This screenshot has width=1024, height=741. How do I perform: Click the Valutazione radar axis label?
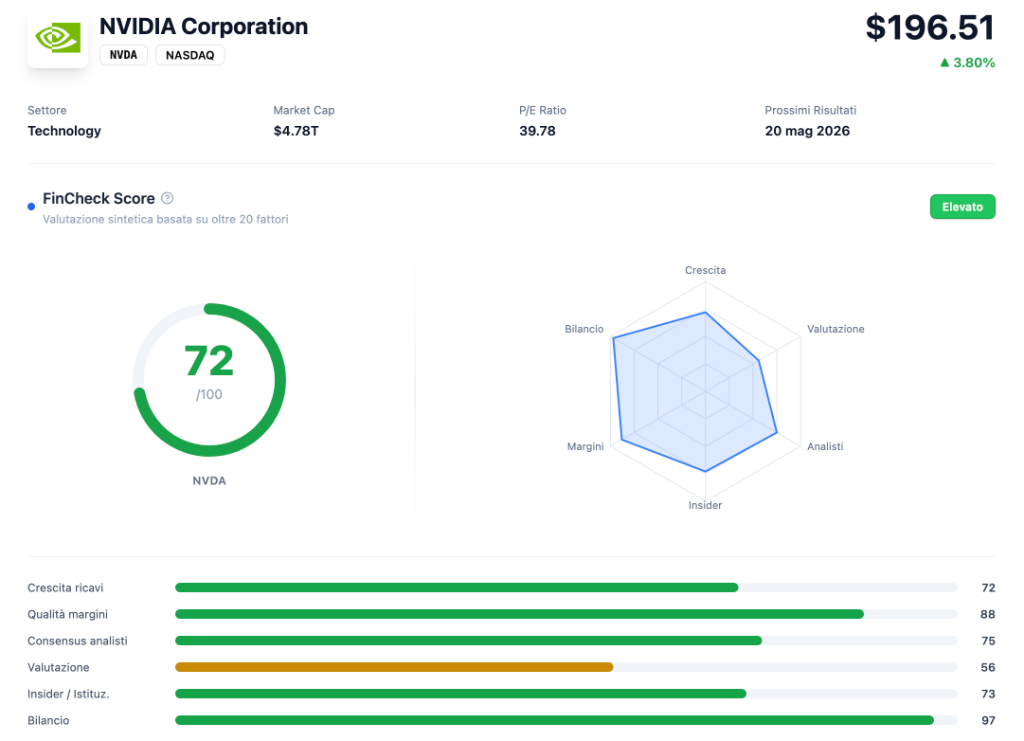tap(835, 329)
